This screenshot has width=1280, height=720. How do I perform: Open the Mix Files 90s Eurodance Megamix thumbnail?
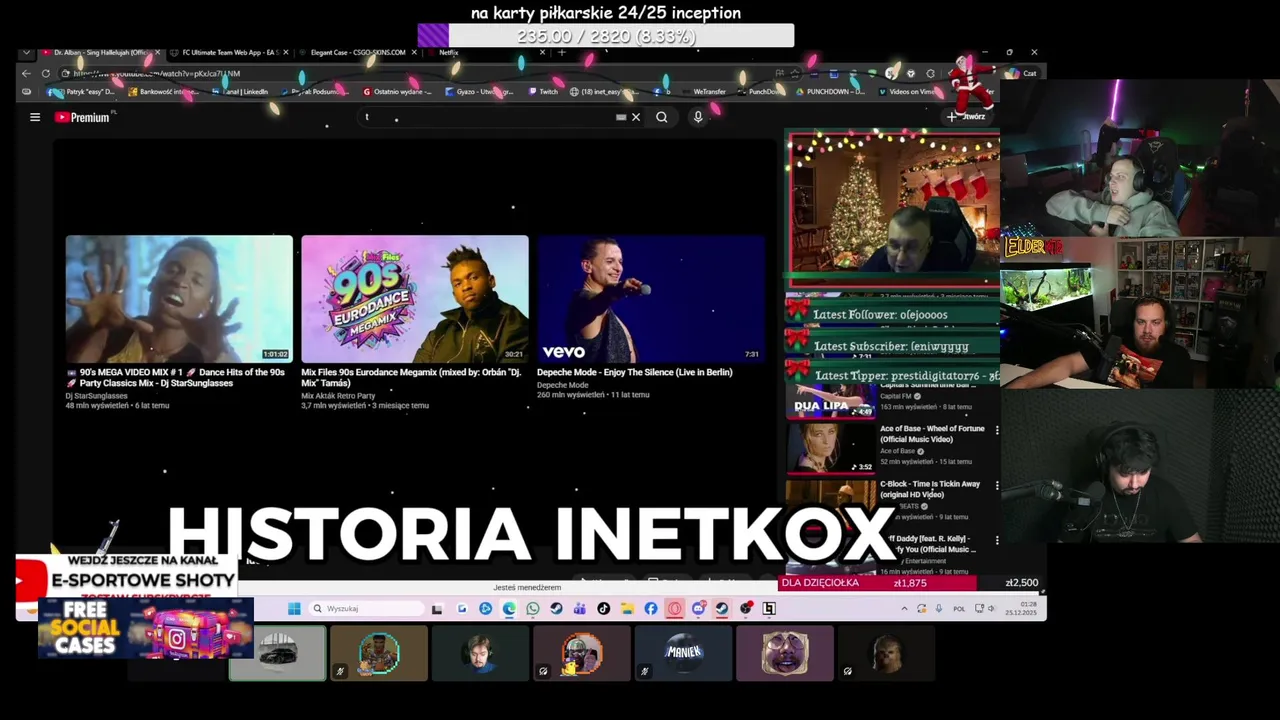tap(415, 298)
